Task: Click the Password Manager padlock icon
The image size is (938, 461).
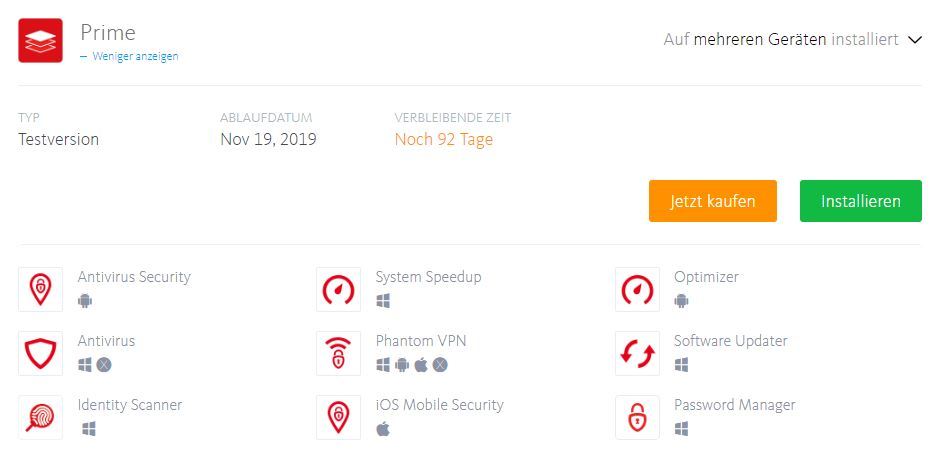Action: (x=637, y=417)
